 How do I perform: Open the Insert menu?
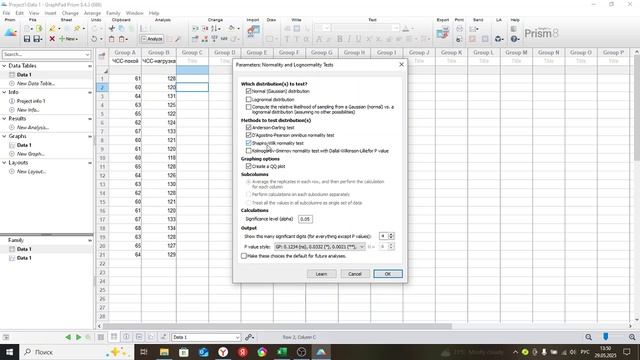[51, 13]
